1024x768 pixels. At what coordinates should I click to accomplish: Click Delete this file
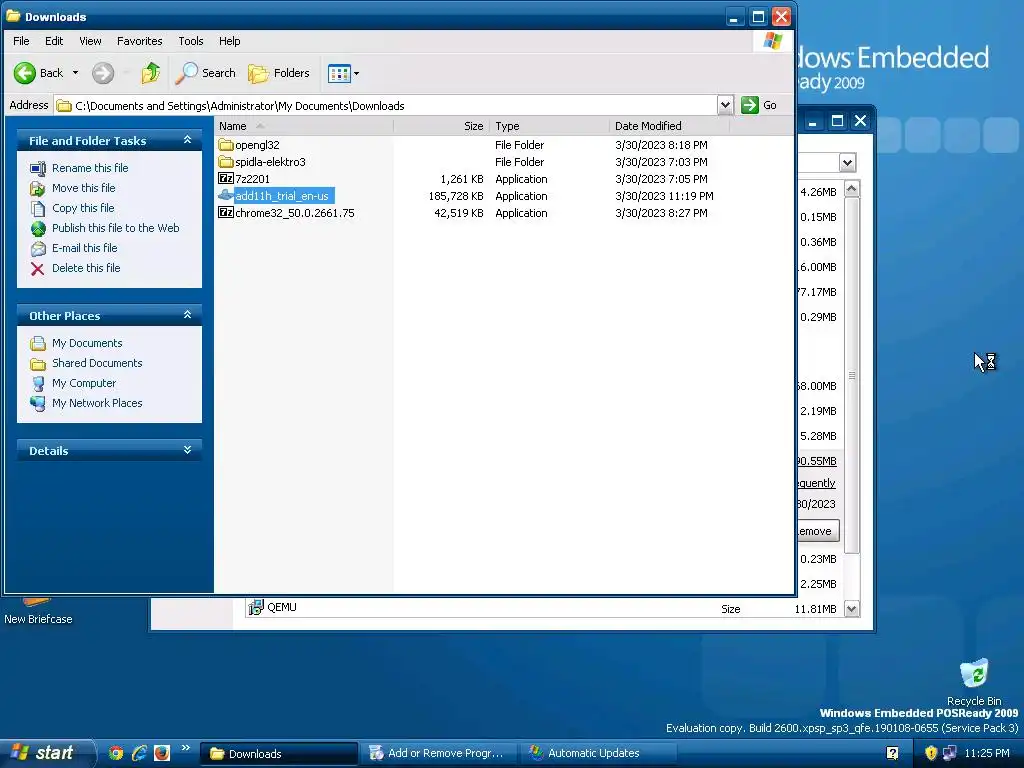pos(86,268)
